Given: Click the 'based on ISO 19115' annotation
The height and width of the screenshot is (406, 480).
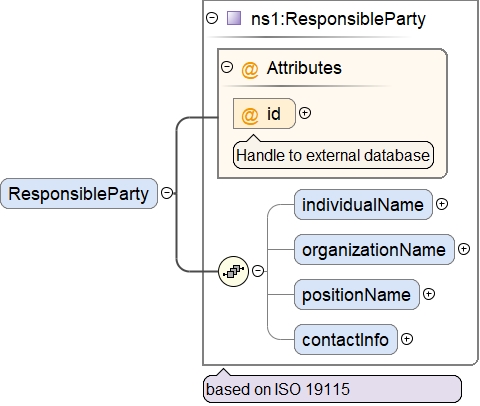Looking at the screenshot, I should 332,389.
